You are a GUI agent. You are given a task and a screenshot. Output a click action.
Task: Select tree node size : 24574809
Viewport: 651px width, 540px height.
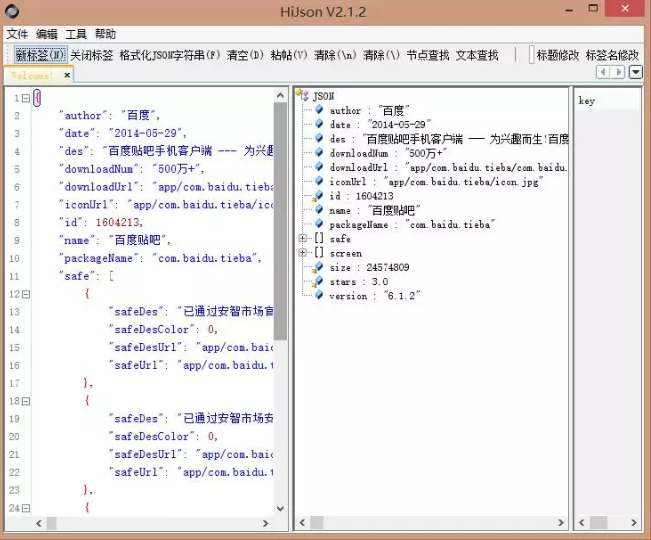coord(369,268)
